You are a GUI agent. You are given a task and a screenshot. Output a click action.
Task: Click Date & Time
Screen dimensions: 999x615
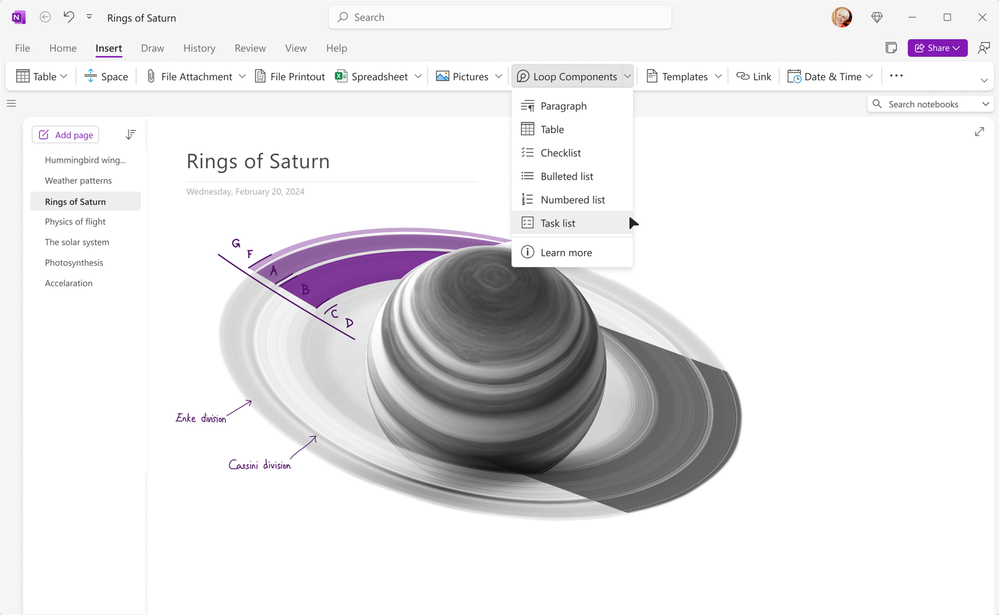tap(824, 76)
